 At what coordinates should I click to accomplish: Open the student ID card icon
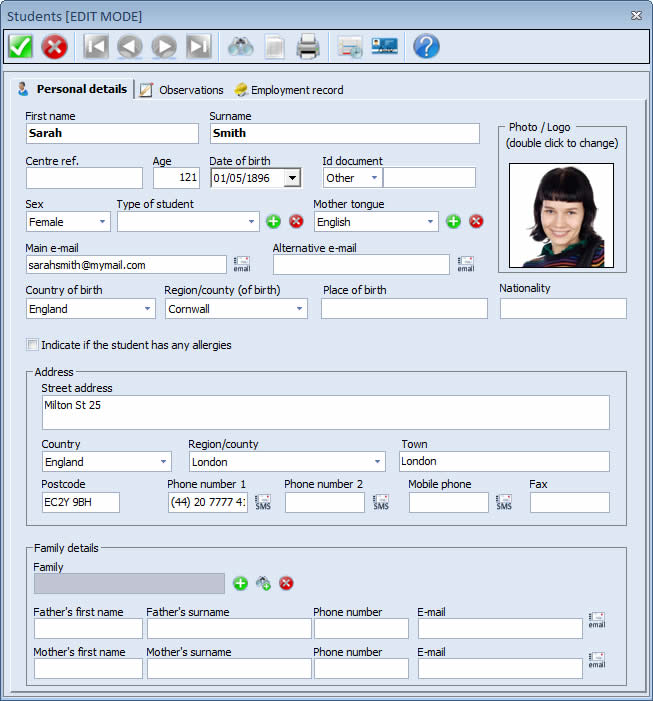point(384,46)
